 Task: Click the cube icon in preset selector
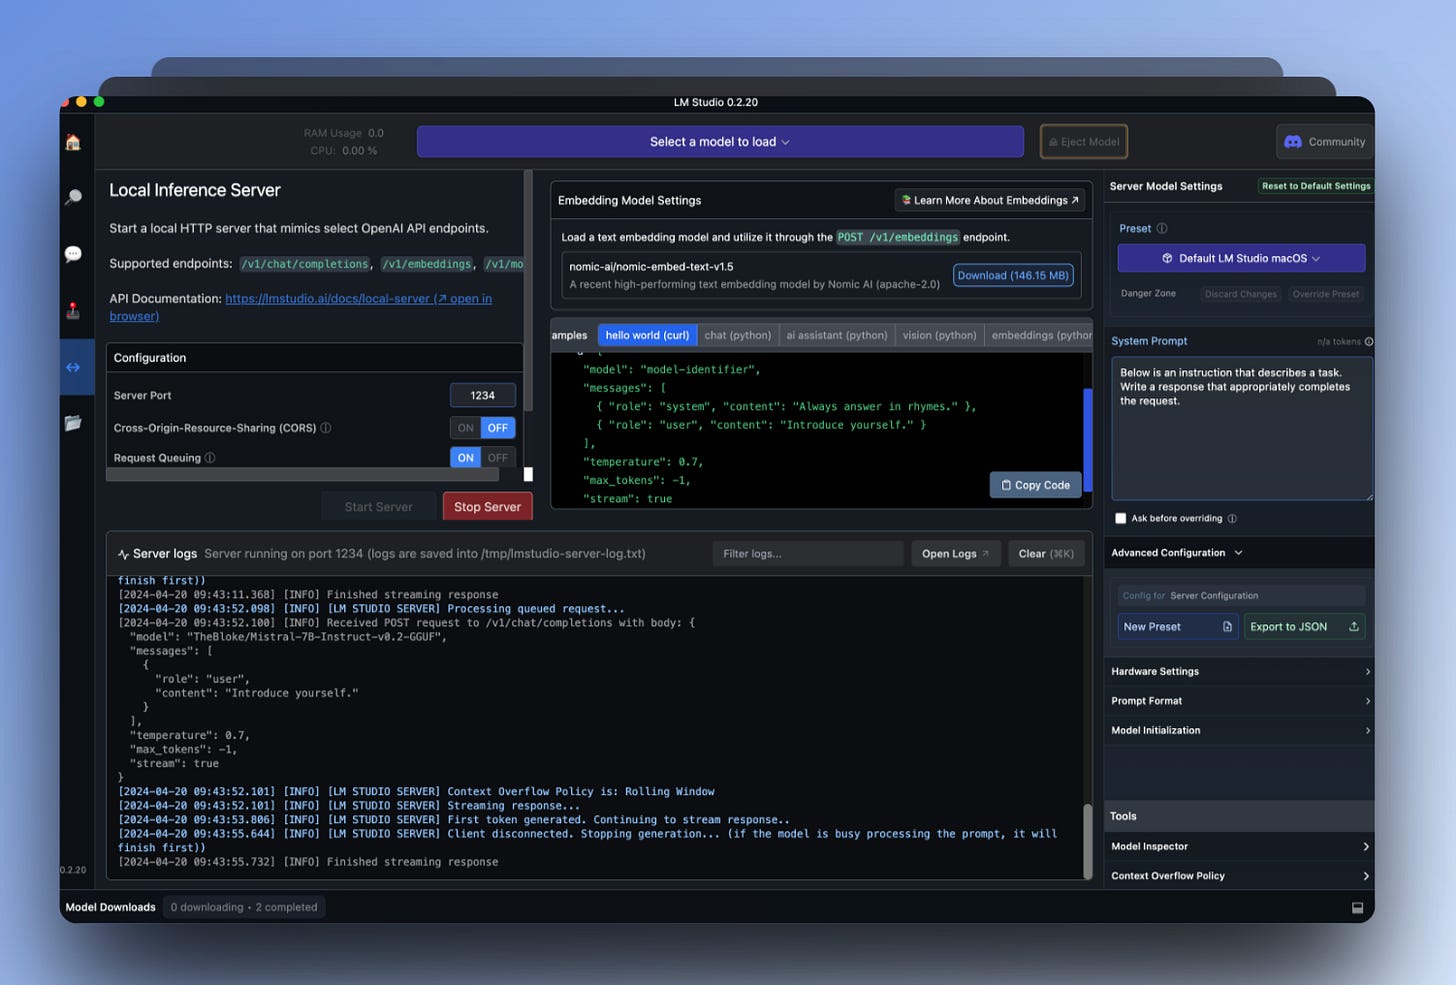1167,258
